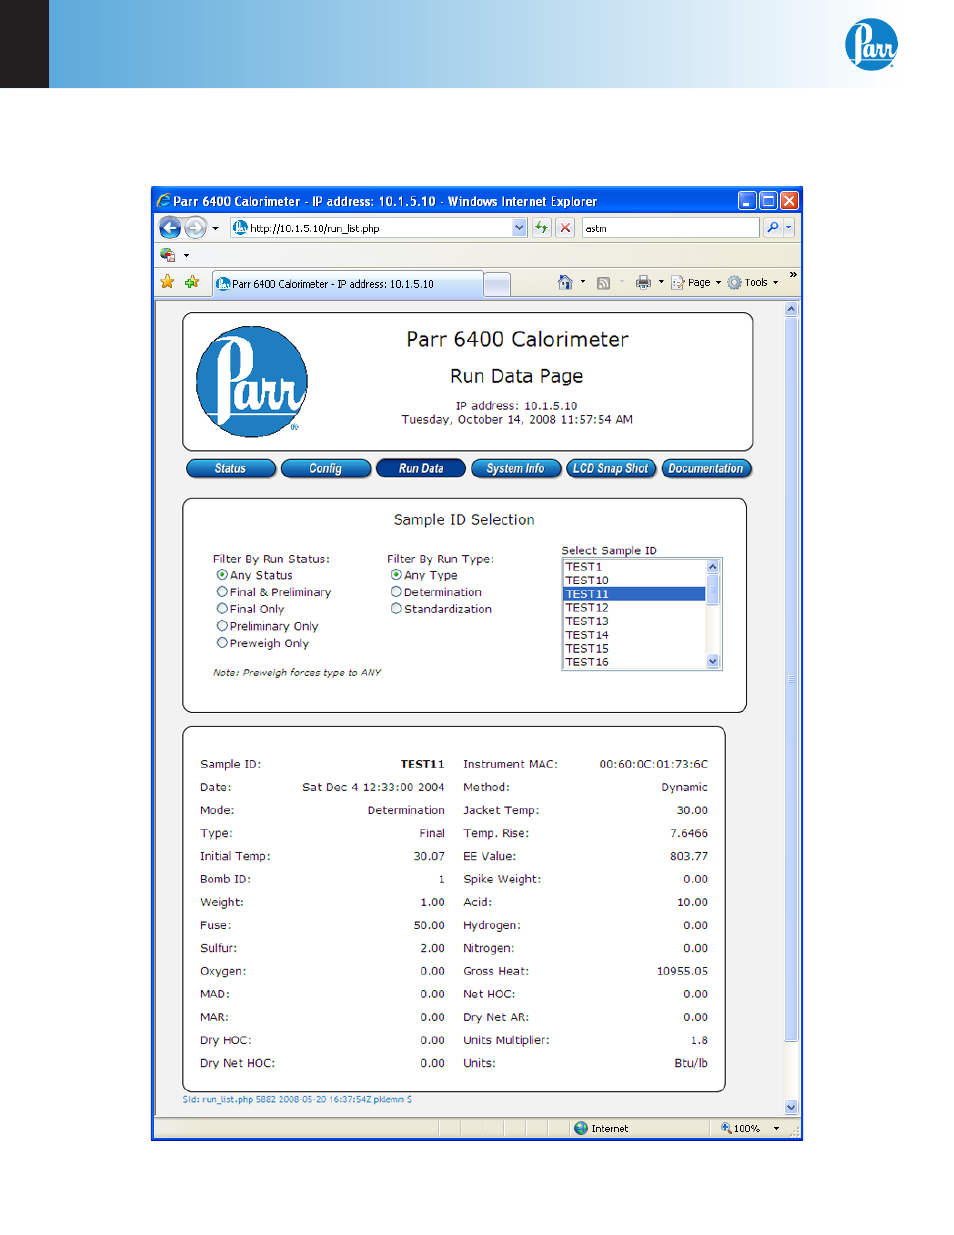Open the Run Data page button
This screenshot has width=954, height=1235.
pos(421,468)
